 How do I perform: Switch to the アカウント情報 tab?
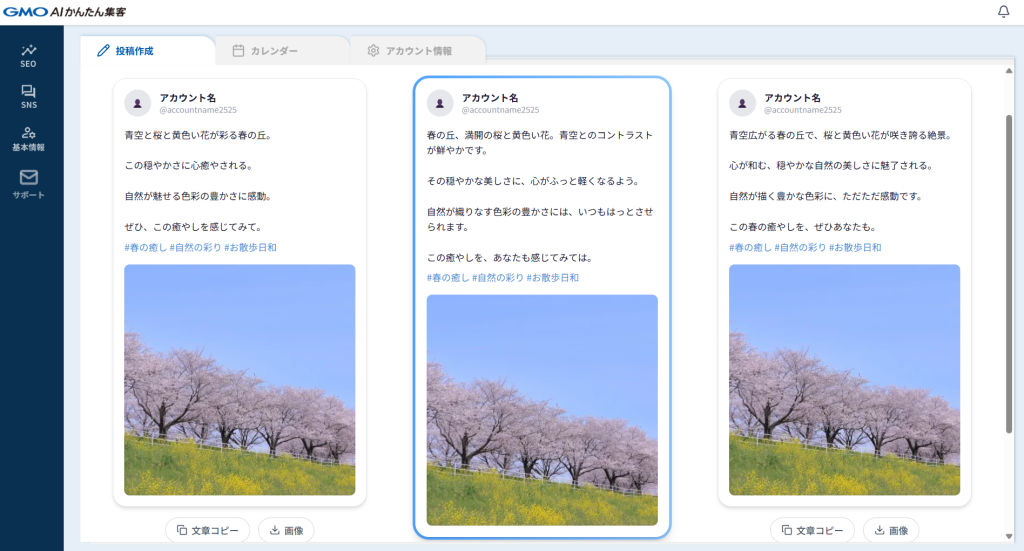coord(409,51)
